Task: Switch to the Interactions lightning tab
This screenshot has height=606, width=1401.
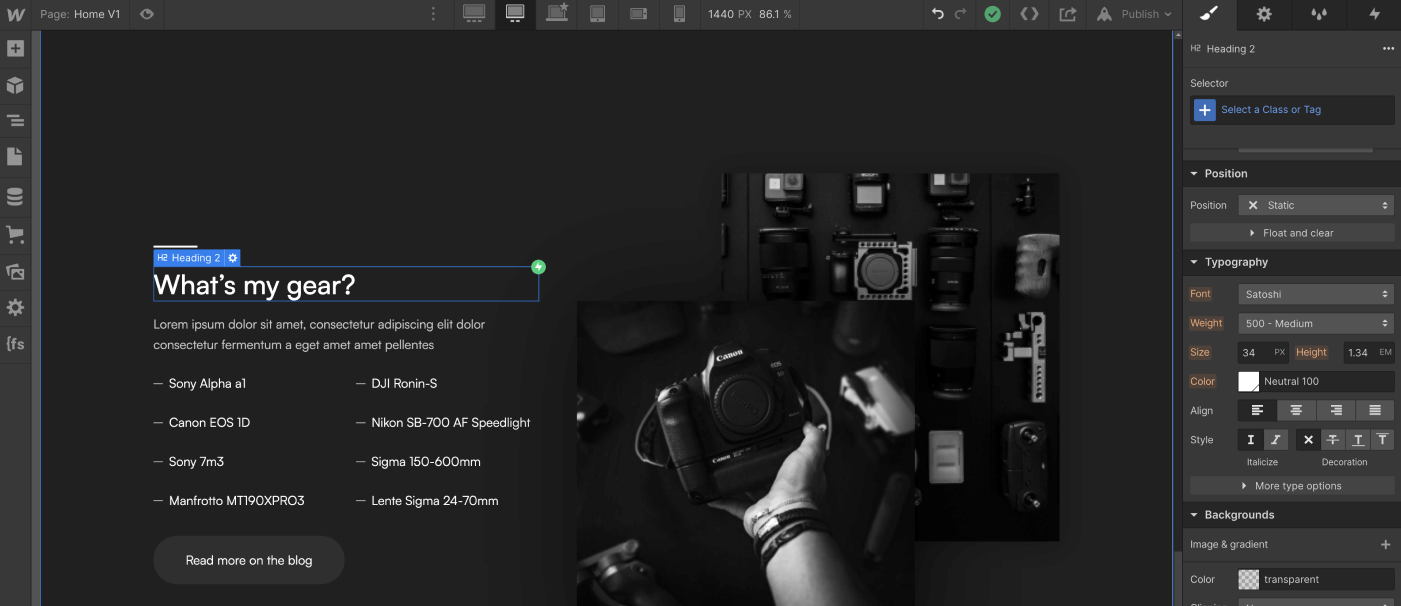Action: click(1374, 14)
